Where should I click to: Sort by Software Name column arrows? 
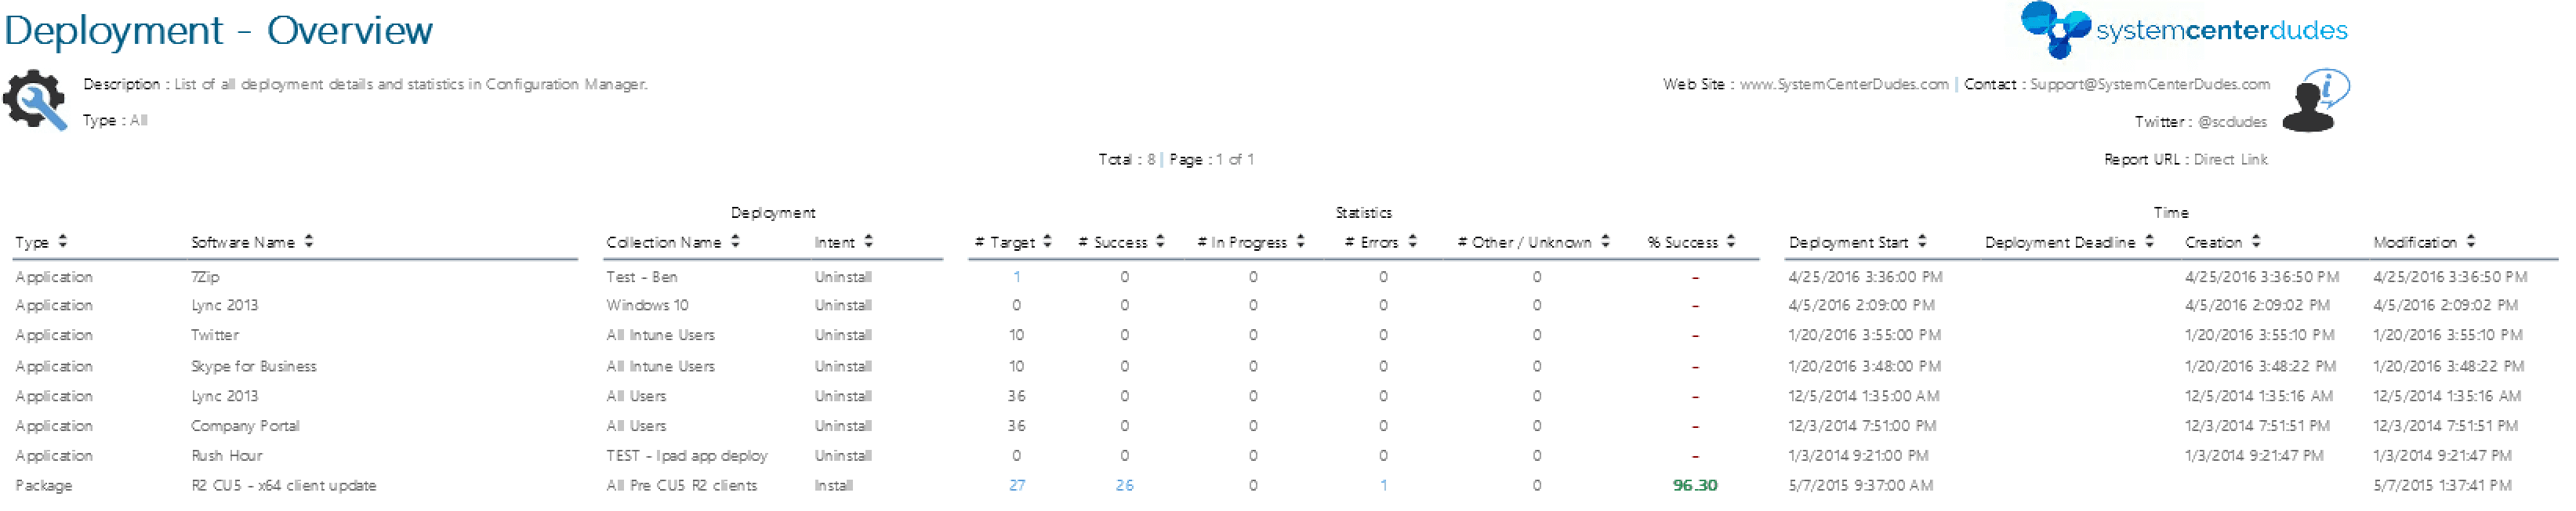tap(309, 241)
